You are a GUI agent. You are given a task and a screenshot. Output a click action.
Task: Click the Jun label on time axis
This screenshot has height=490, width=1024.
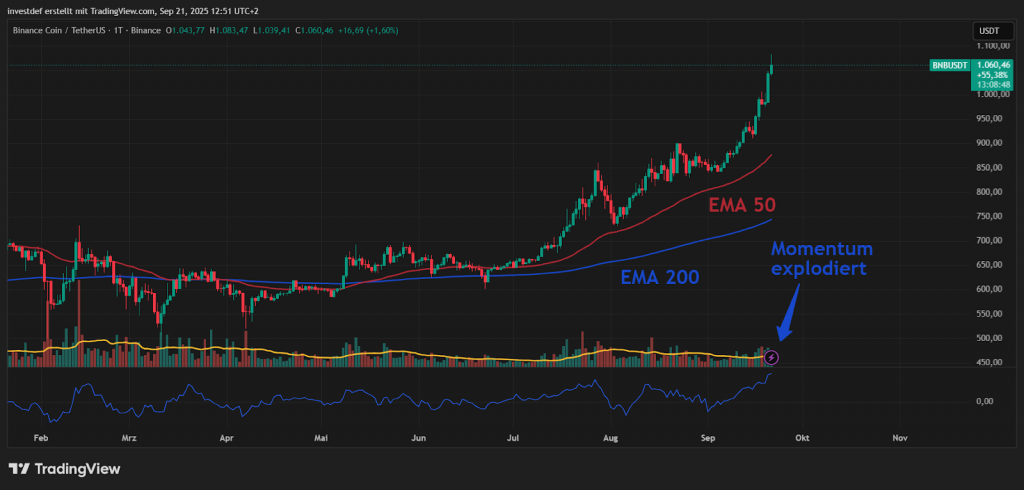coord(421,438)
